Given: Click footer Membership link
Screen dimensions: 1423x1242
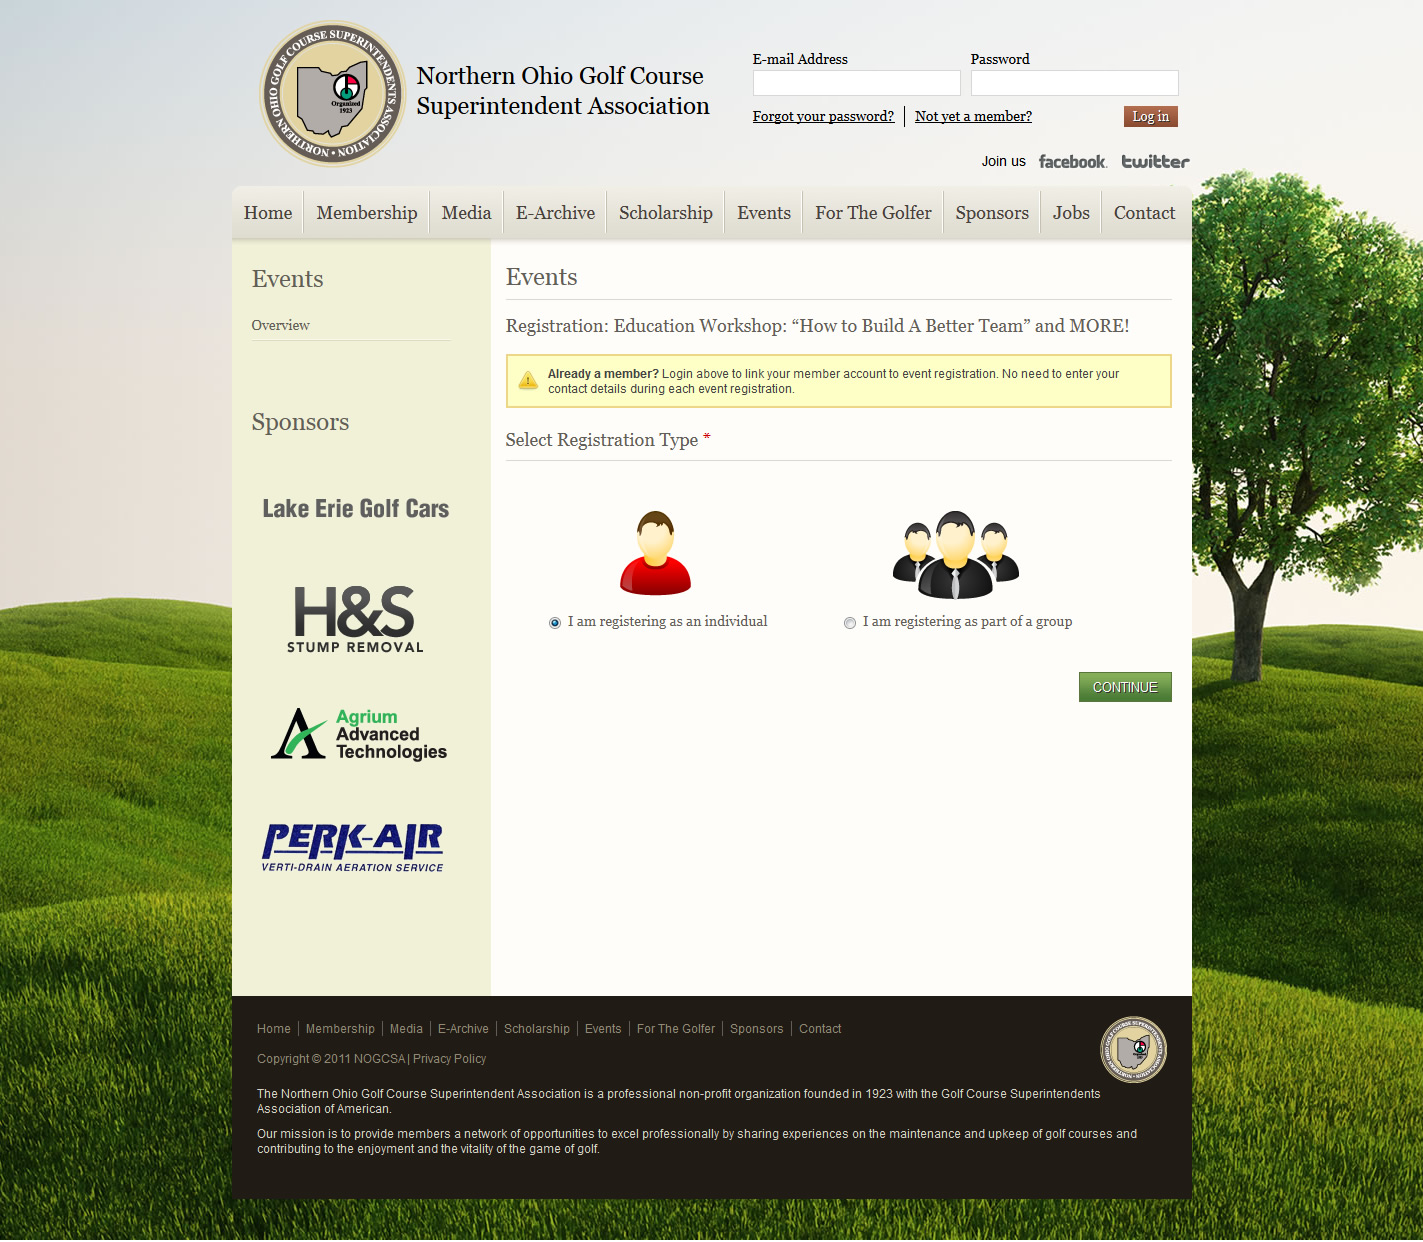Looking at the screenshot, I should click(x=340, y=1029).
